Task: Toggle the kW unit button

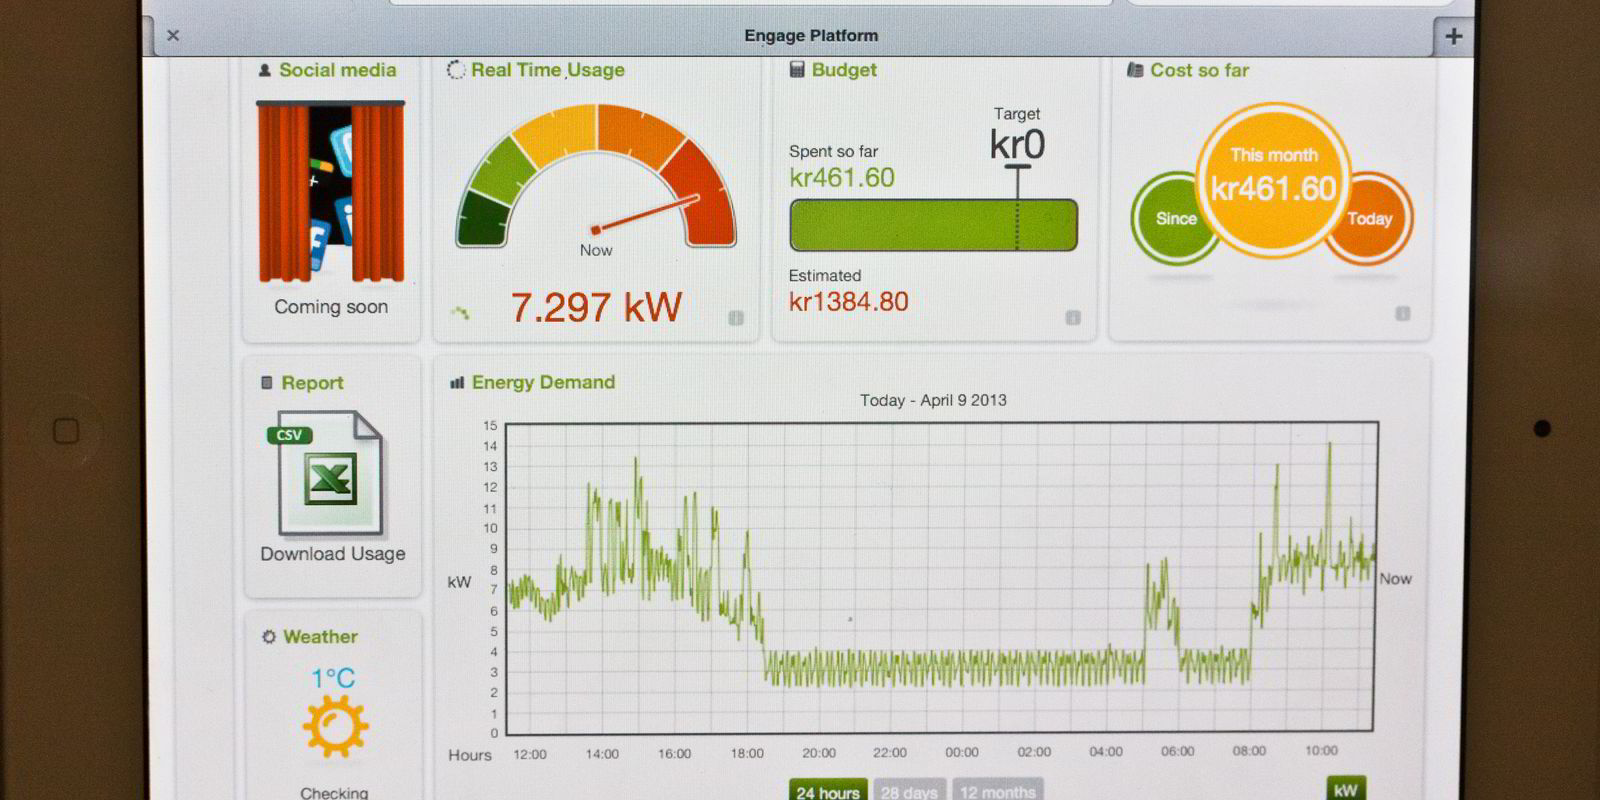Action: click(1345, 789)
